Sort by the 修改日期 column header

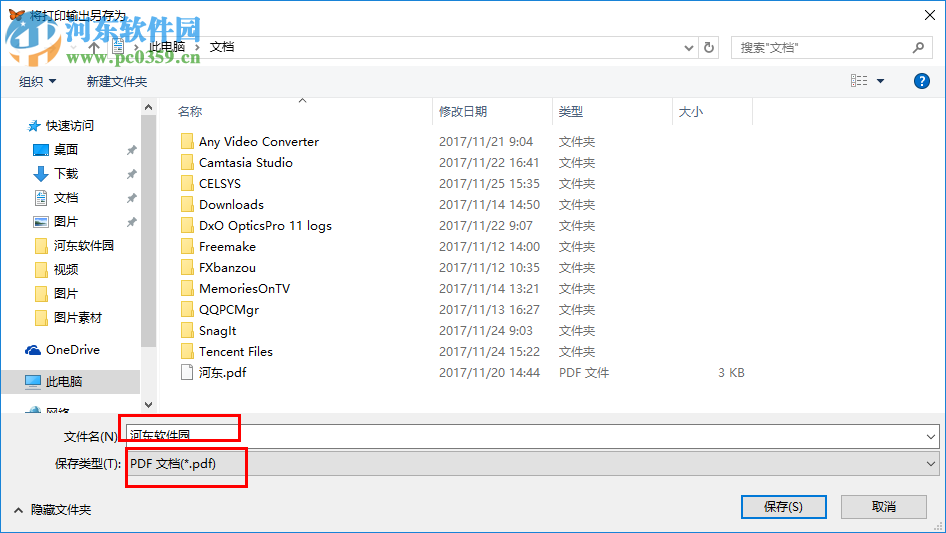tap(463, 111)
